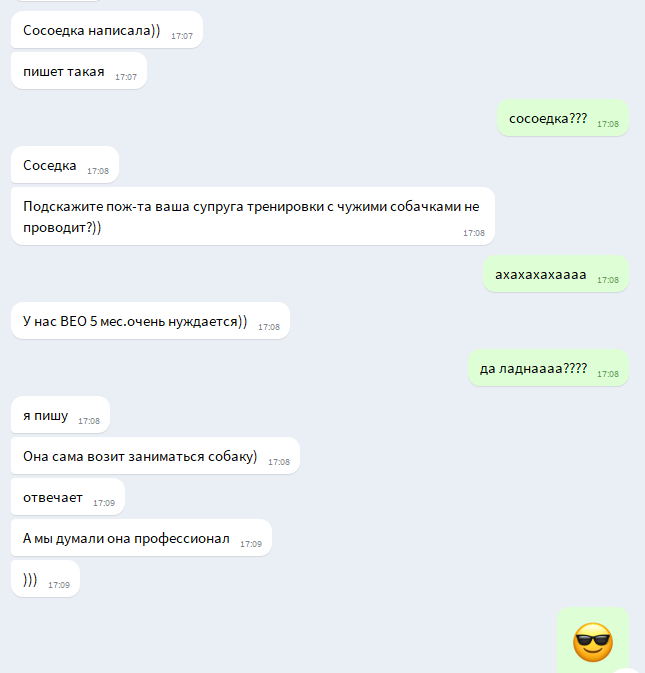Click the 17:08 timestamp beside 'ахахахахаааа'

coord(608,280)
